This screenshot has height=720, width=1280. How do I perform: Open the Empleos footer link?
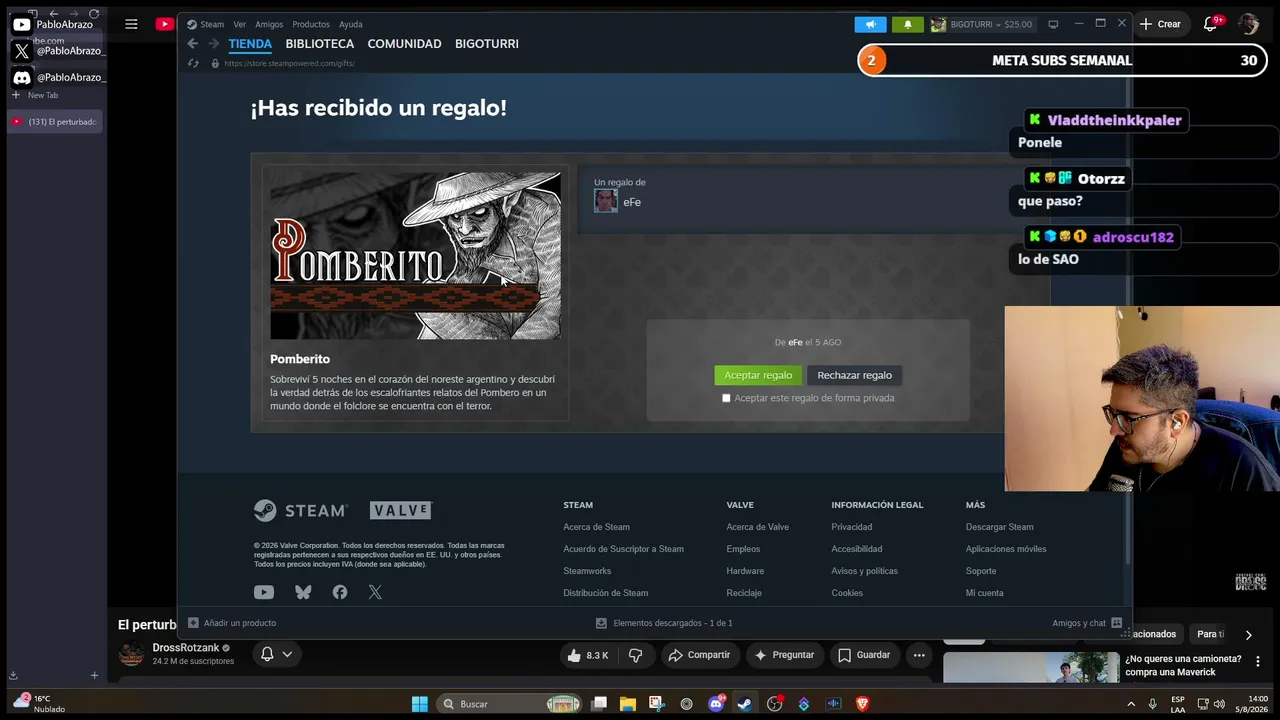point(743,549)
